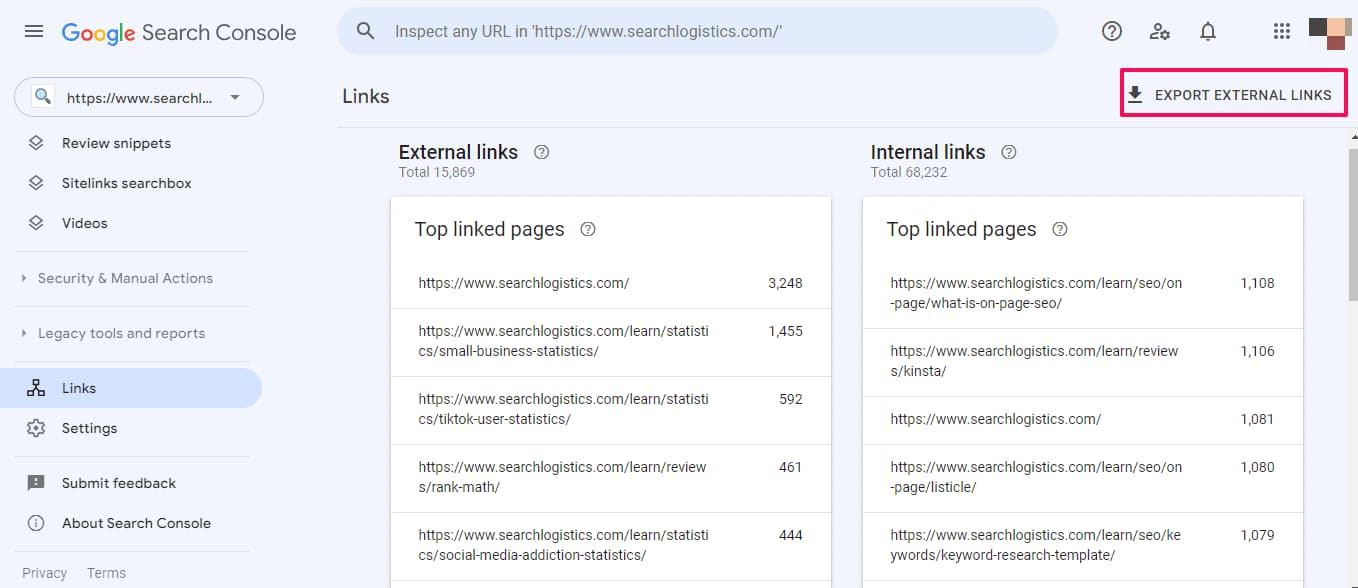Open the Videos report

pos(85,223)
